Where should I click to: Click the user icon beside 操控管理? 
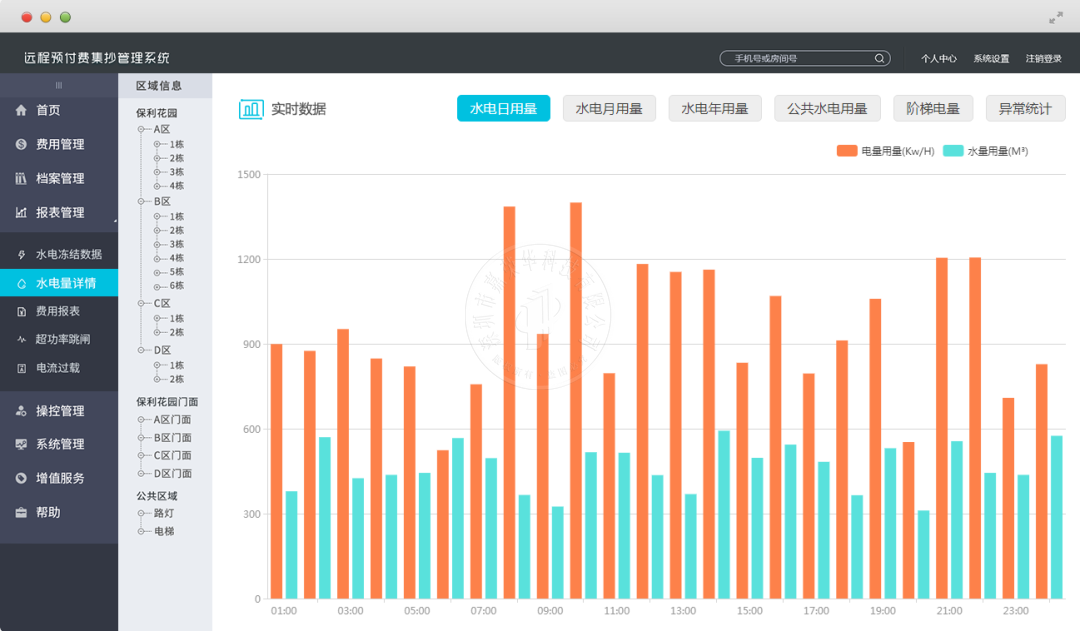[x=21, y=411]
